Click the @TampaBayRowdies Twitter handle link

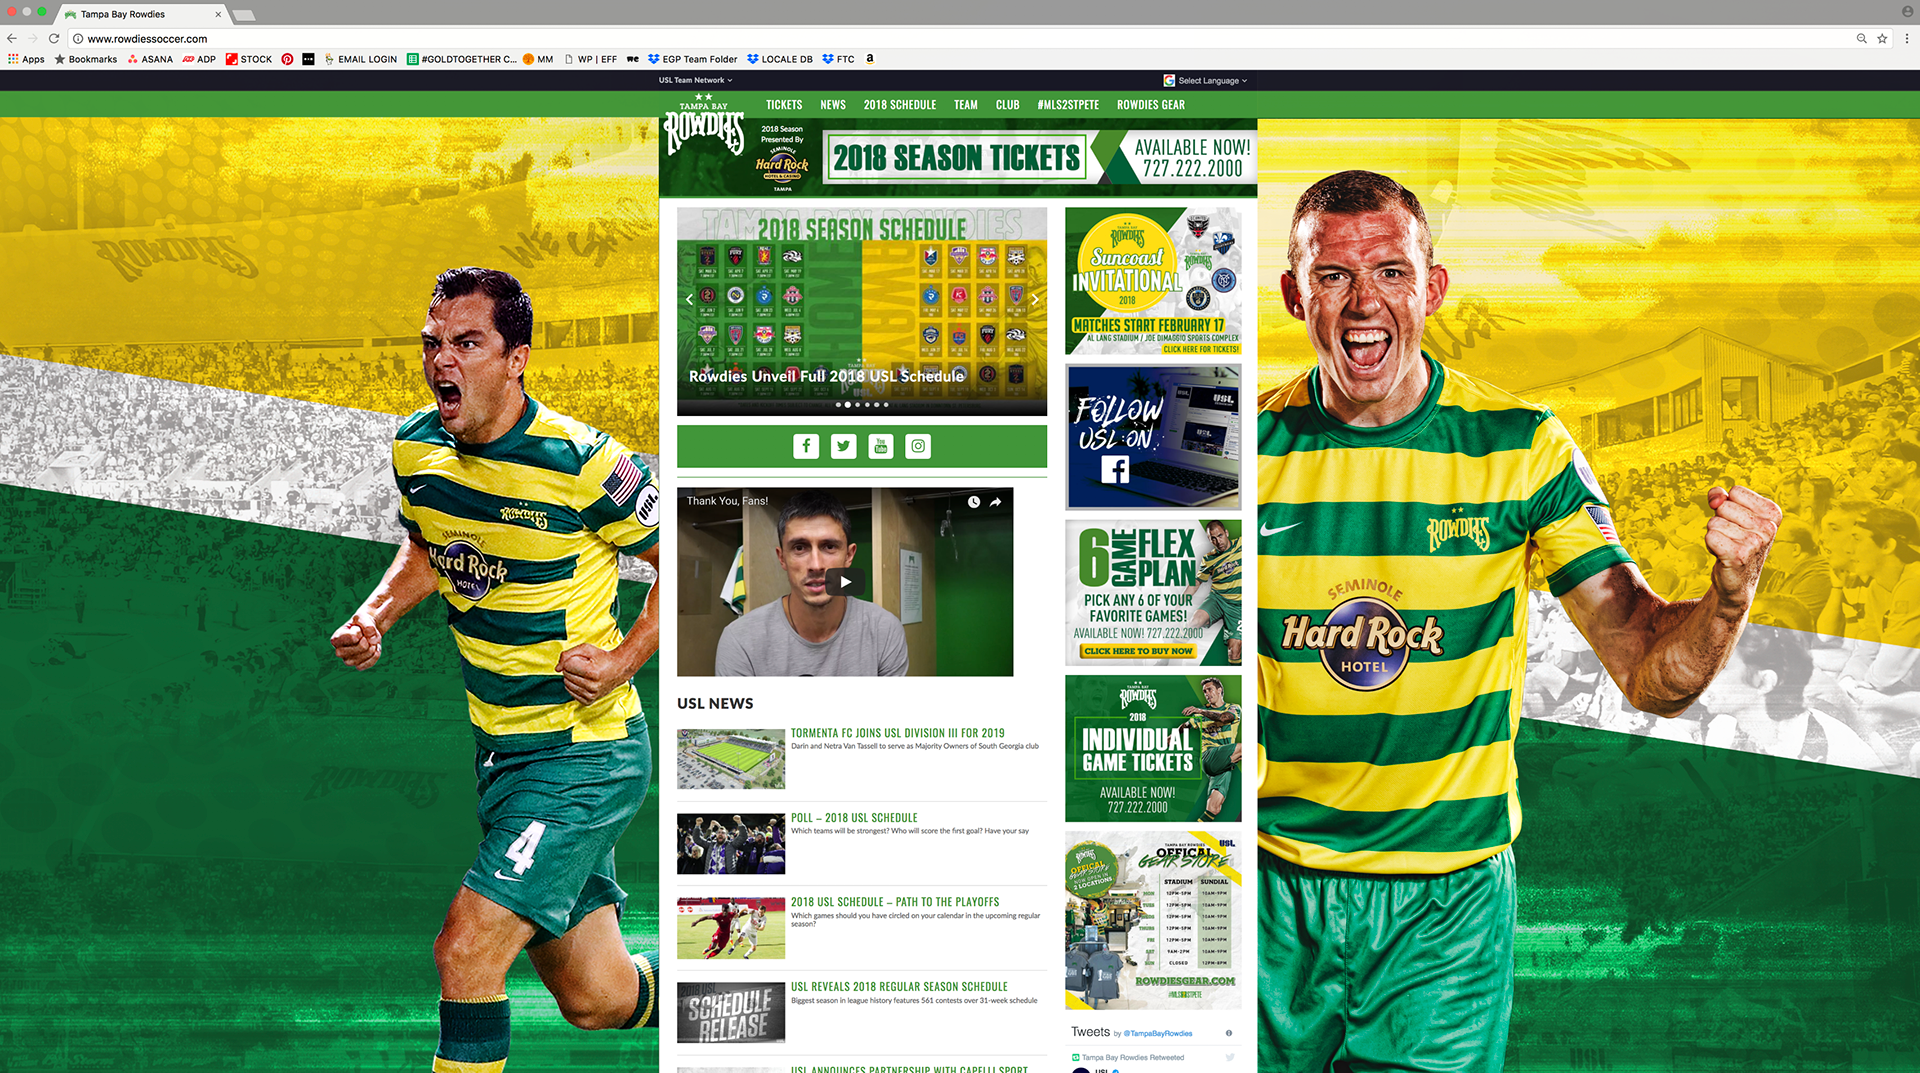pos(1158,1034)
